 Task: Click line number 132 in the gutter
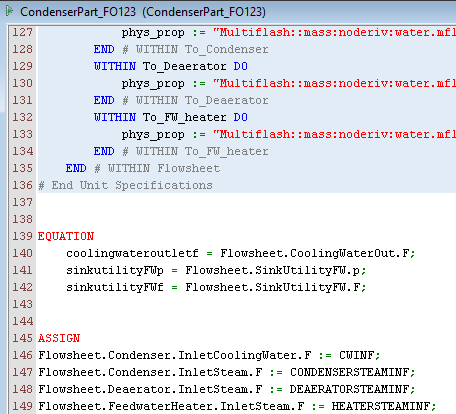tap(22, 117)
